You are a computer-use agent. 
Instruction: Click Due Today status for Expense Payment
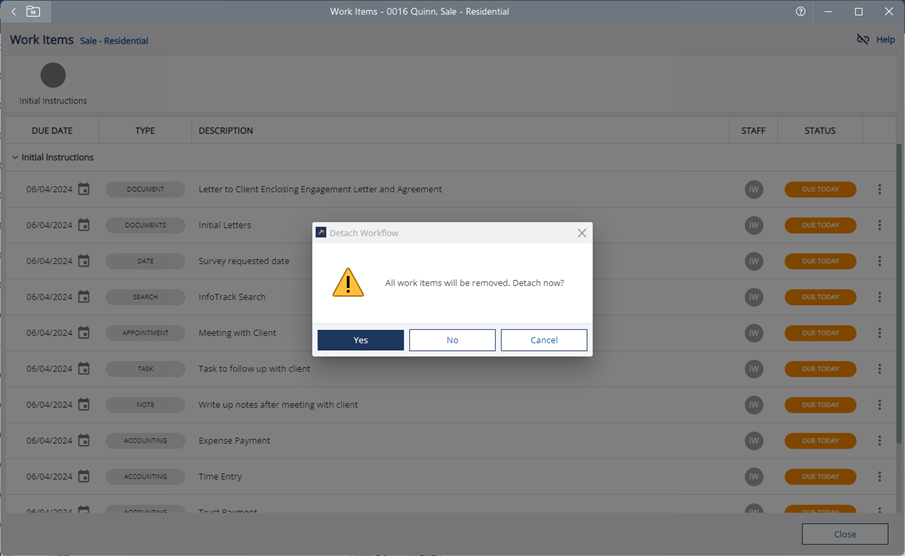(820, 441)
